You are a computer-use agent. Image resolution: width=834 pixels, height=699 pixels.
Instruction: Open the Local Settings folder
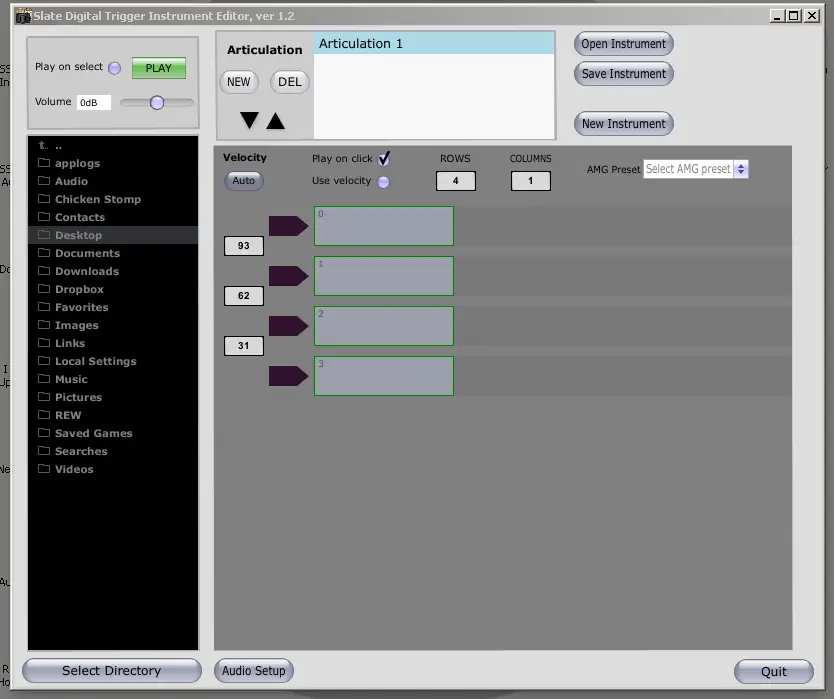click(x=113, y=361)
